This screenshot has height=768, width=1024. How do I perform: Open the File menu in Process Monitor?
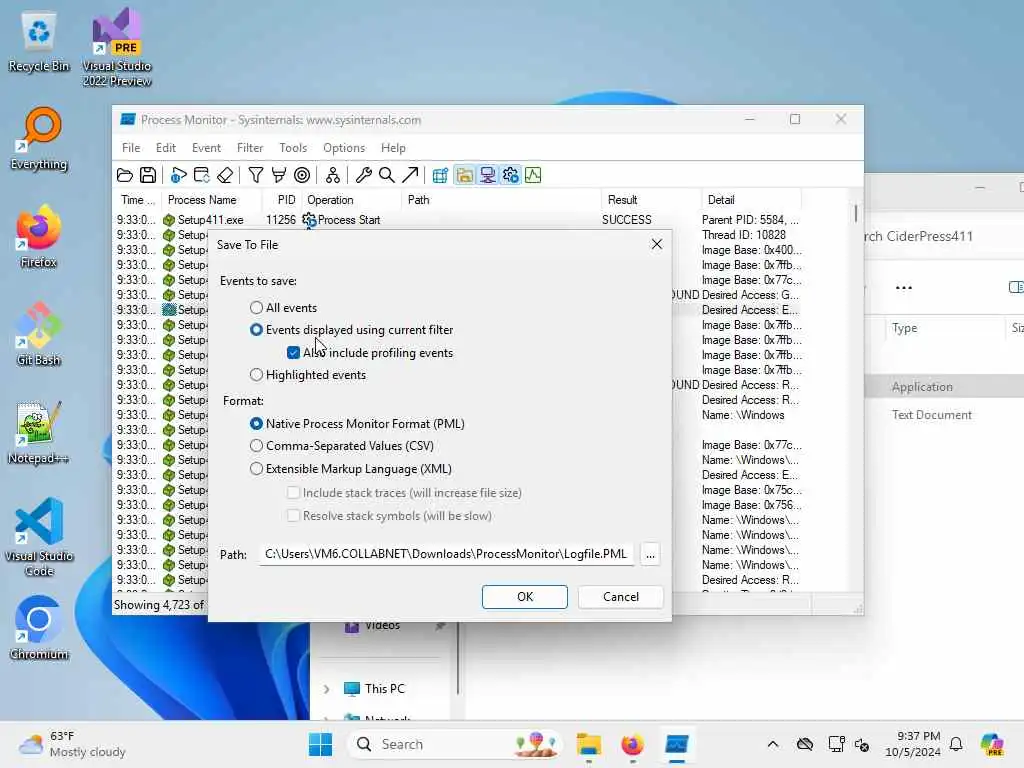pos(131,148)
